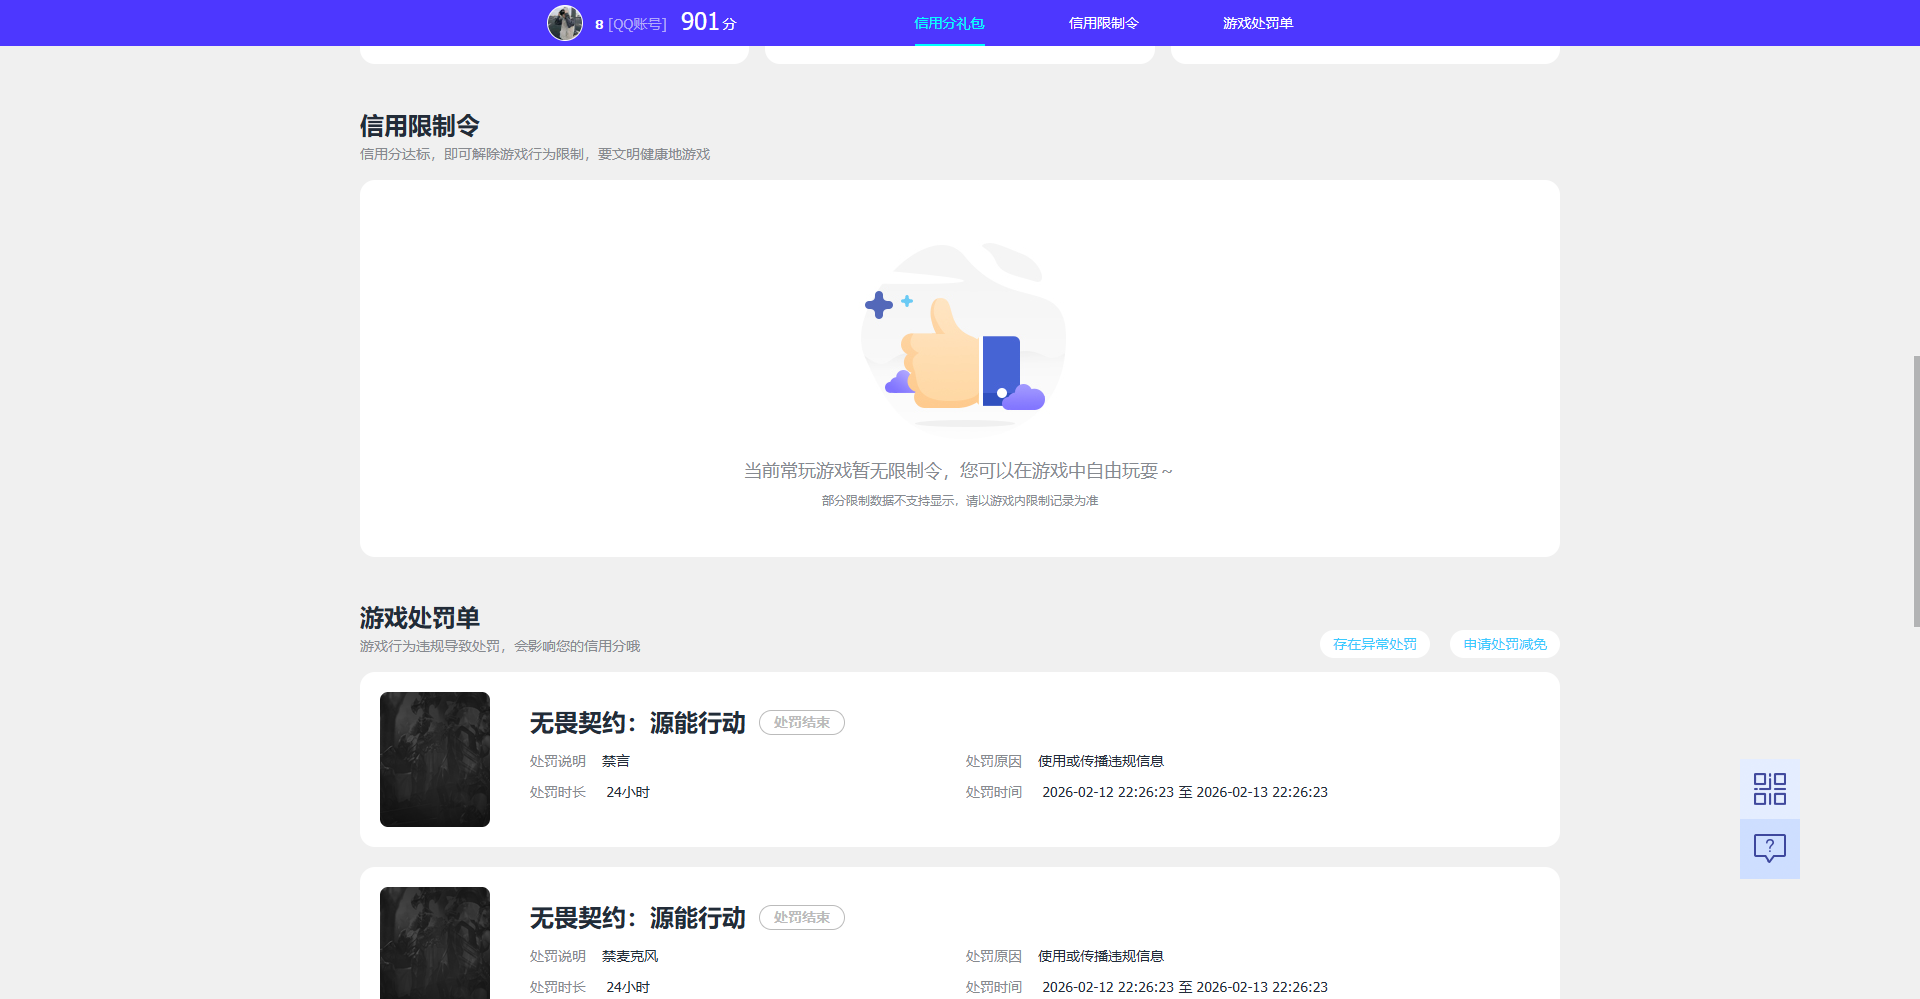Click the thumbs-up illustration graphic
1920x999 pixels.
[962, 340]
